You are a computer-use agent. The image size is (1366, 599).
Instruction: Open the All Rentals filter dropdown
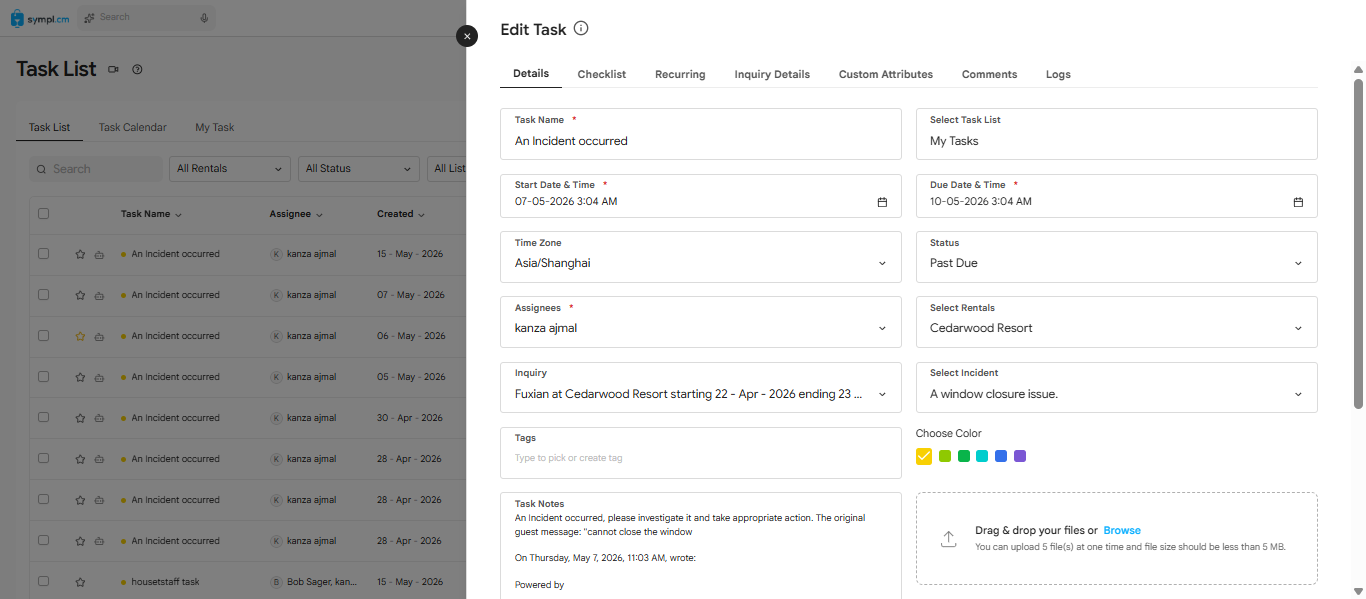tap(230, 169)
